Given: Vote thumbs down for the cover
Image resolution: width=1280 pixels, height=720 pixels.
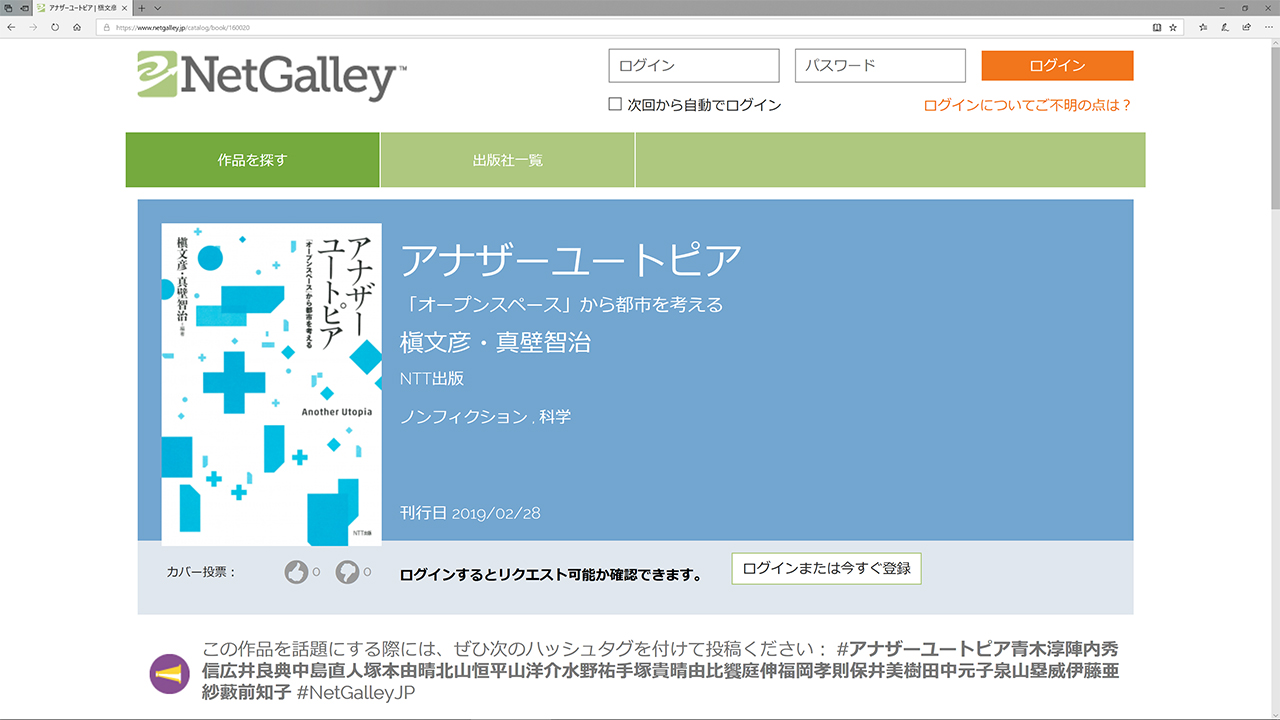Looking at the screenshot, I should click(347, 572).
